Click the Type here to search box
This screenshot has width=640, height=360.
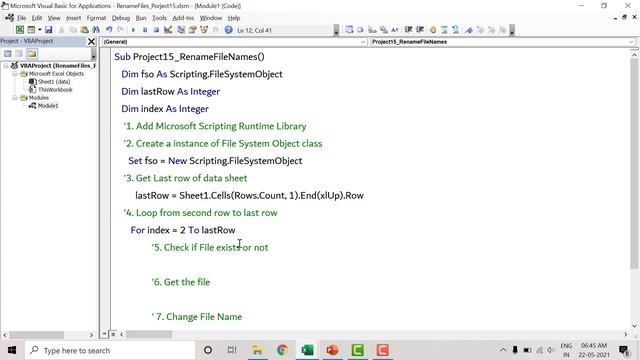[x=110, y=350]
